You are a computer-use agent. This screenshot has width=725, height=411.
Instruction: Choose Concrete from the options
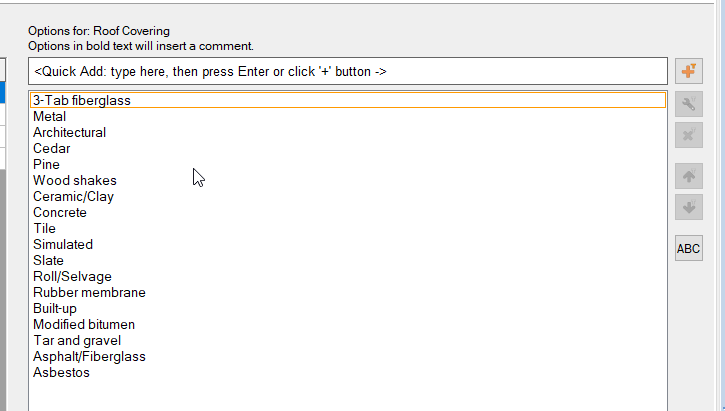coord(60,213)
